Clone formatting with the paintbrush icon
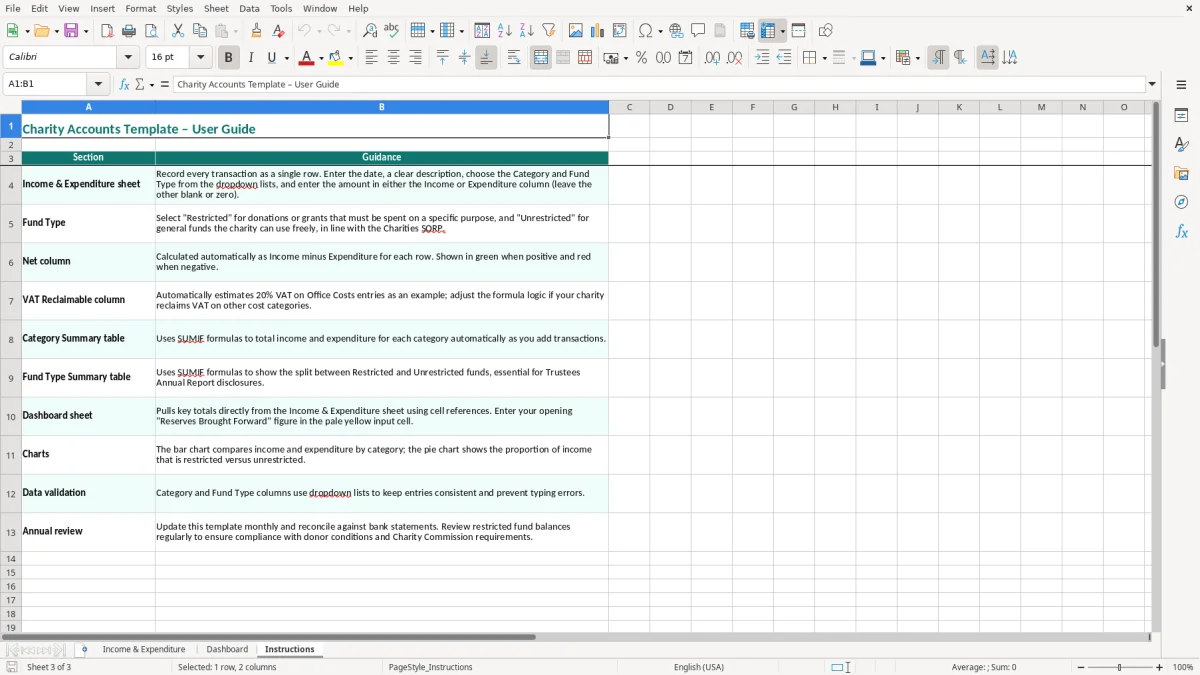 tap(257, 31)
